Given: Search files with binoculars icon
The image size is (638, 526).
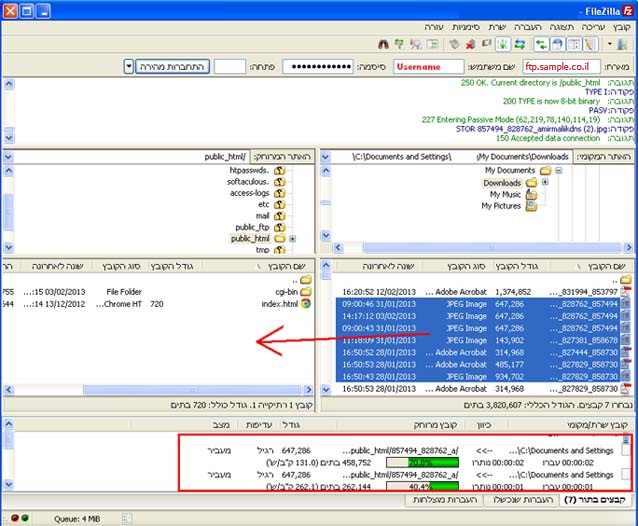Looking at the screenshot, I should coord(383,44).
